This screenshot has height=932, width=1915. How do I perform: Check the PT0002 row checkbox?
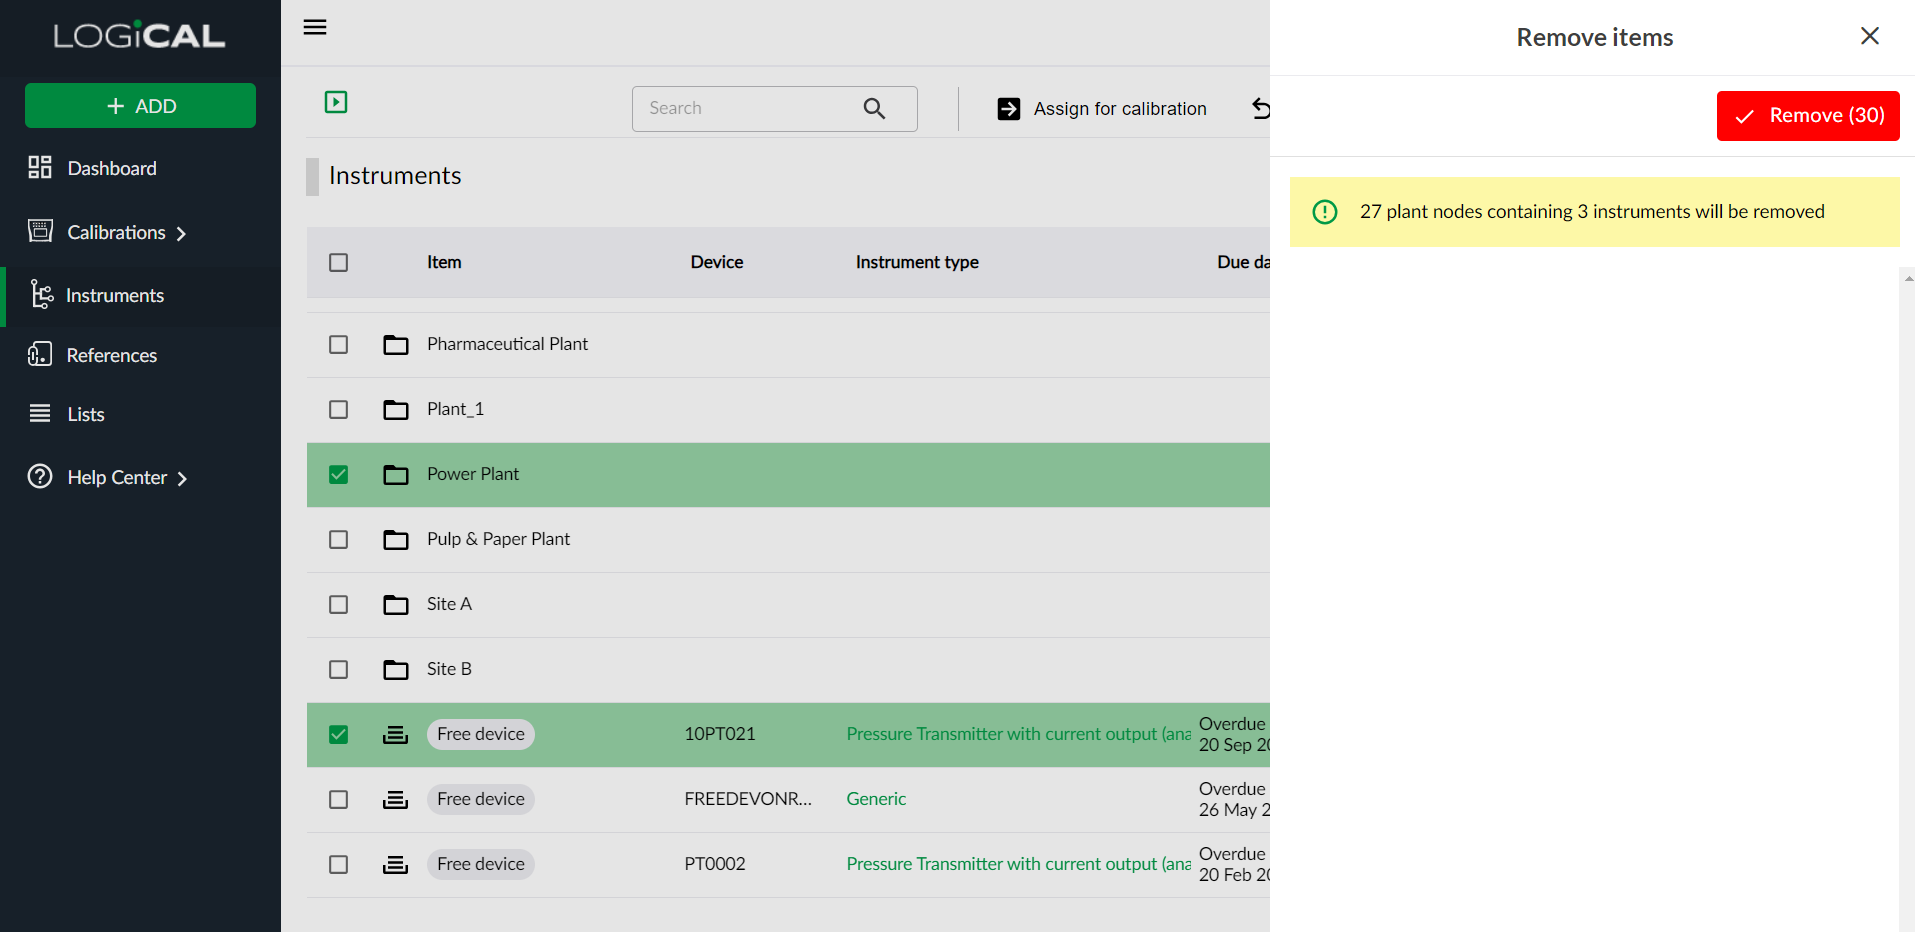(339, 865)
